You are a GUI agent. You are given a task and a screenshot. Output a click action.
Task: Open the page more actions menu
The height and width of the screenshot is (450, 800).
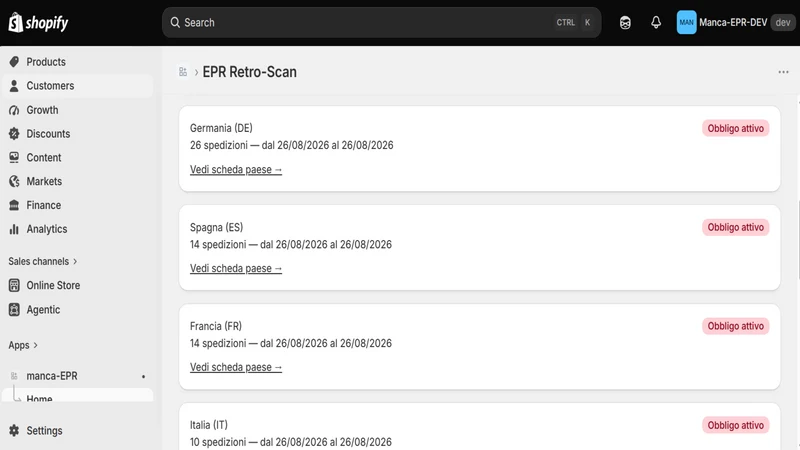[x=783, y=72]
